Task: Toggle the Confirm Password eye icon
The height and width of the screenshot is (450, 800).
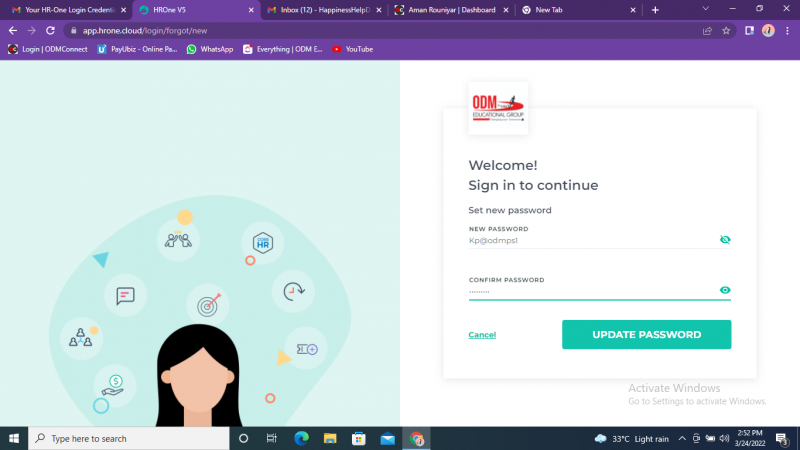Action: [x=725, y=291]
